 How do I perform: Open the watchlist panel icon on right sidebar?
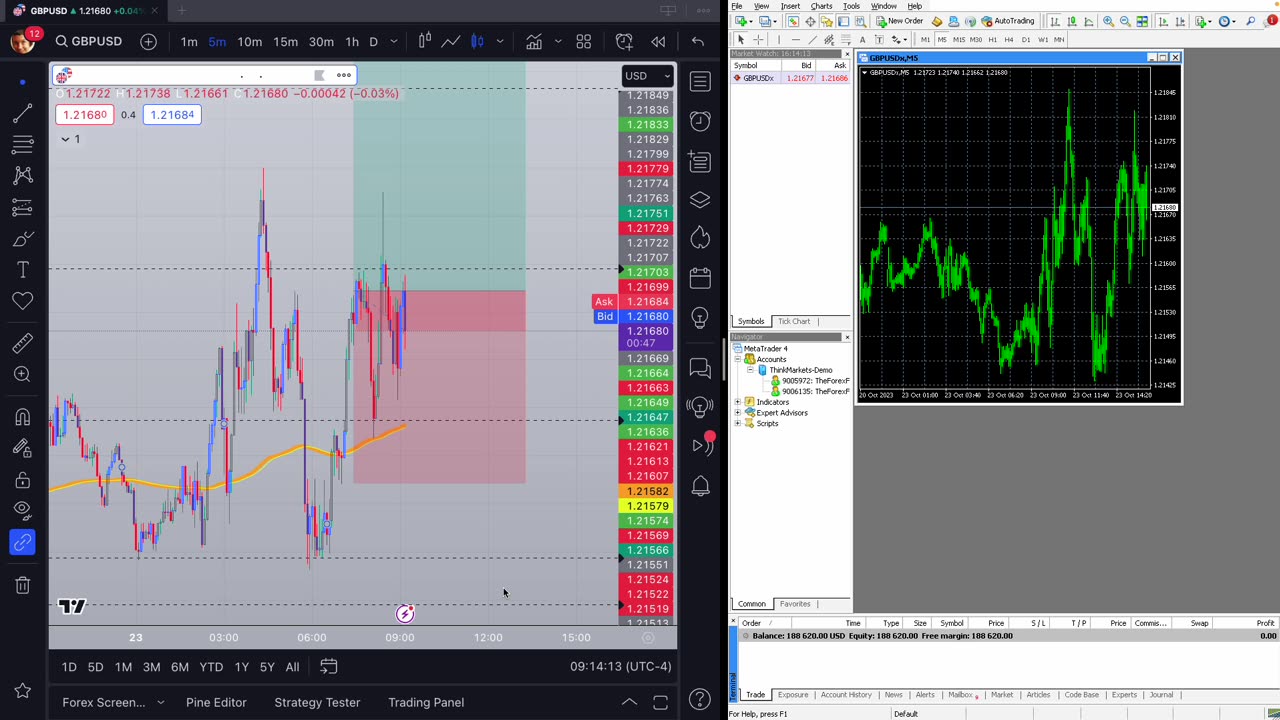pyautogui.click(x=700, y=81)
